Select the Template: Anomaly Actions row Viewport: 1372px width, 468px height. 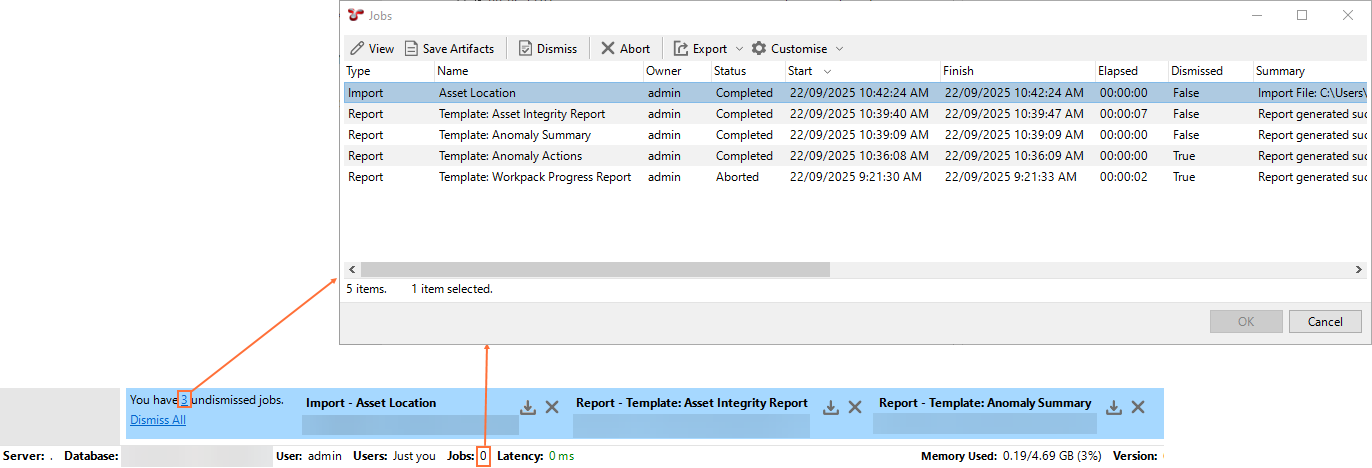(855, 156)
